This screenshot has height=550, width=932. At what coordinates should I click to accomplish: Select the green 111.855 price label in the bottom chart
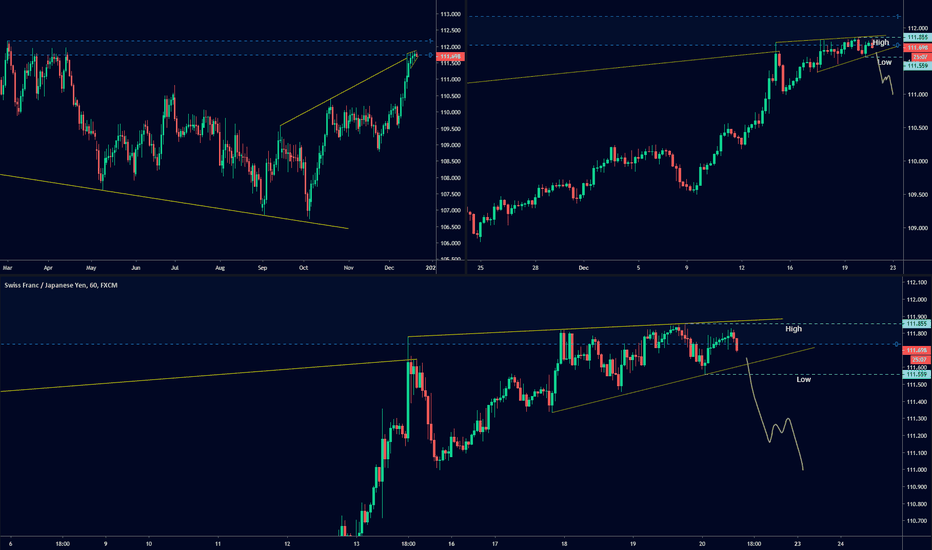(917, 324)
